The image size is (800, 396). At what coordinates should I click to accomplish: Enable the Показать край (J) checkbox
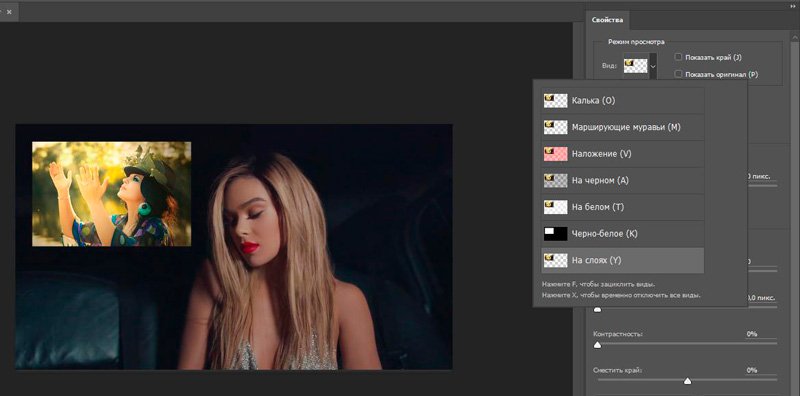[x=678, y=57]
